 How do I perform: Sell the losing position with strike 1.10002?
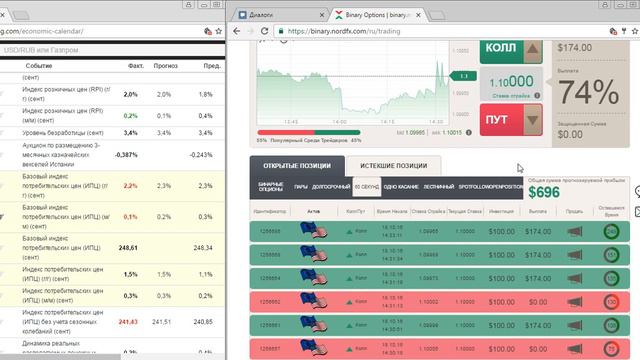[575, 302]
